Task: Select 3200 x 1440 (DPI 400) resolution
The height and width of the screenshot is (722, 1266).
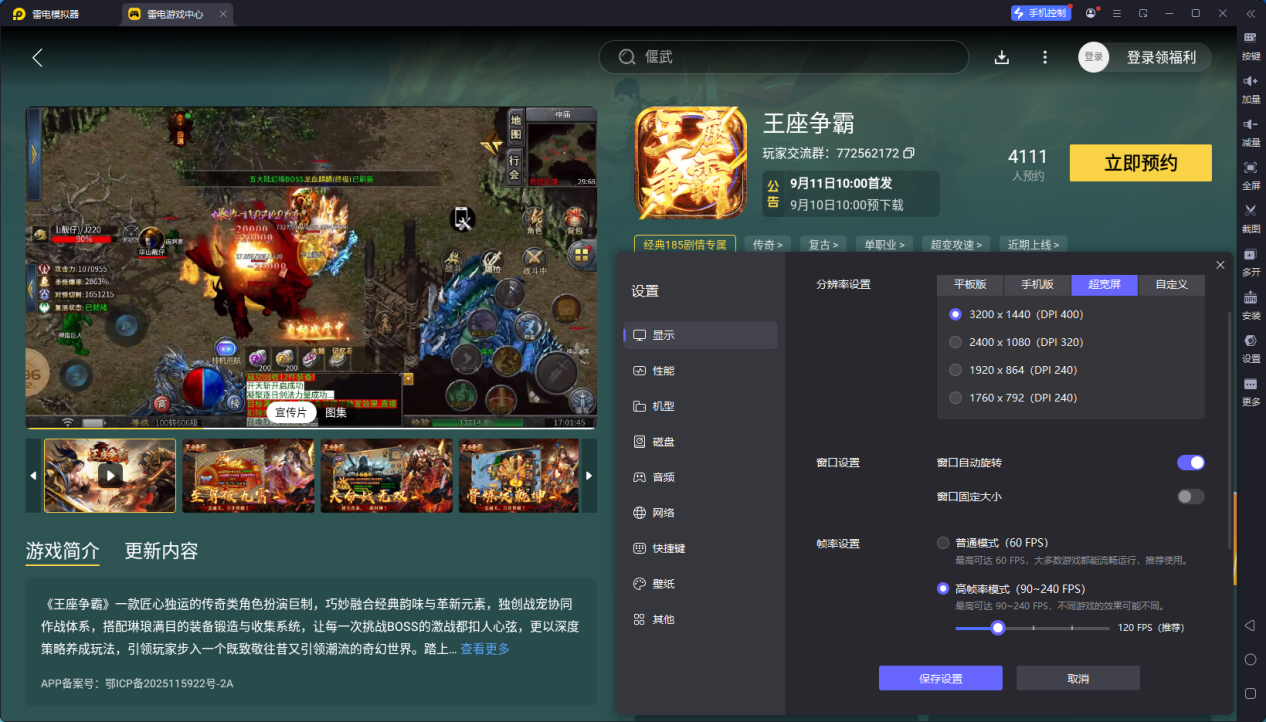Action: (1016, 314)
